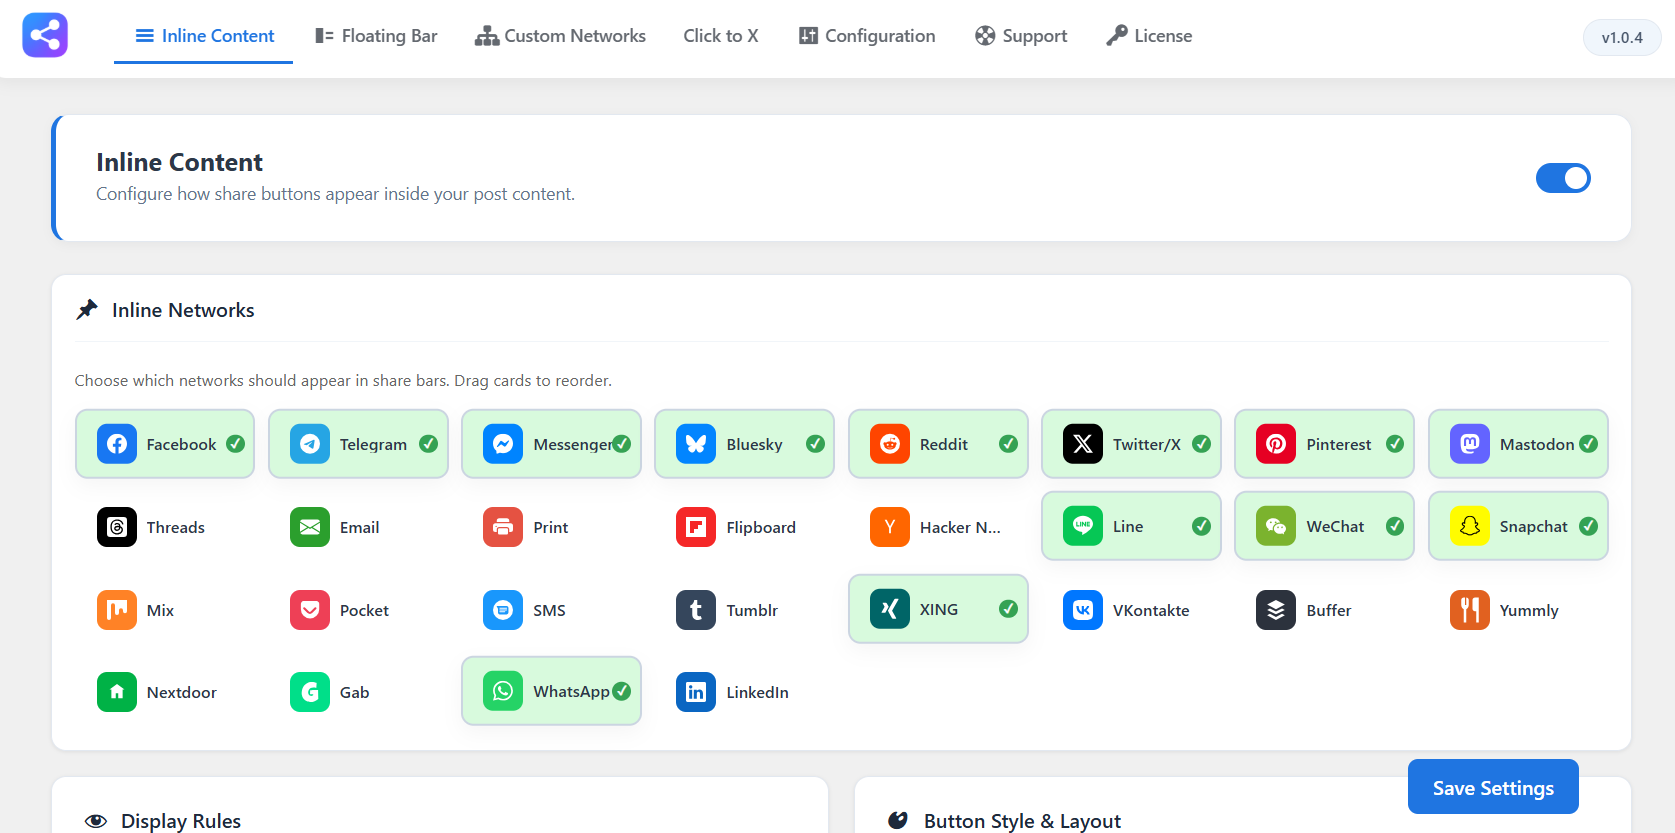Click the Buffer network icon
The image size is (1675, 833).
(1276, 610)
